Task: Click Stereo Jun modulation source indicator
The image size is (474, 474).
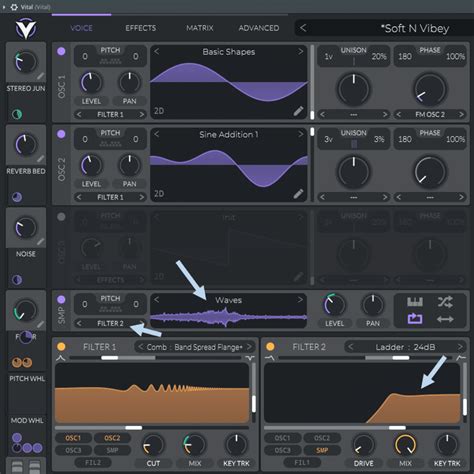Action: [x=17, y=114]
